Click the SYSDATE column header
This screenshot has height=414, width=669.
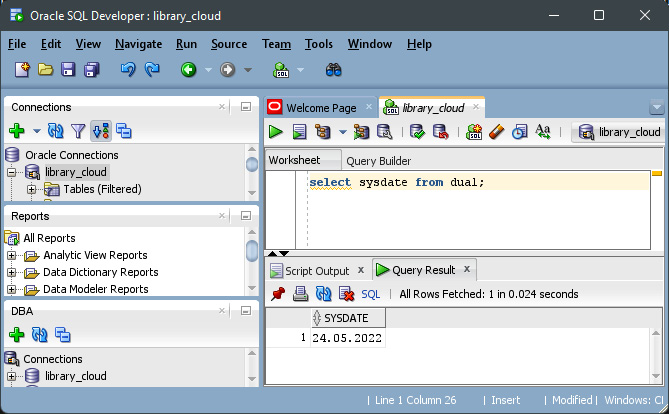[348, 318]
